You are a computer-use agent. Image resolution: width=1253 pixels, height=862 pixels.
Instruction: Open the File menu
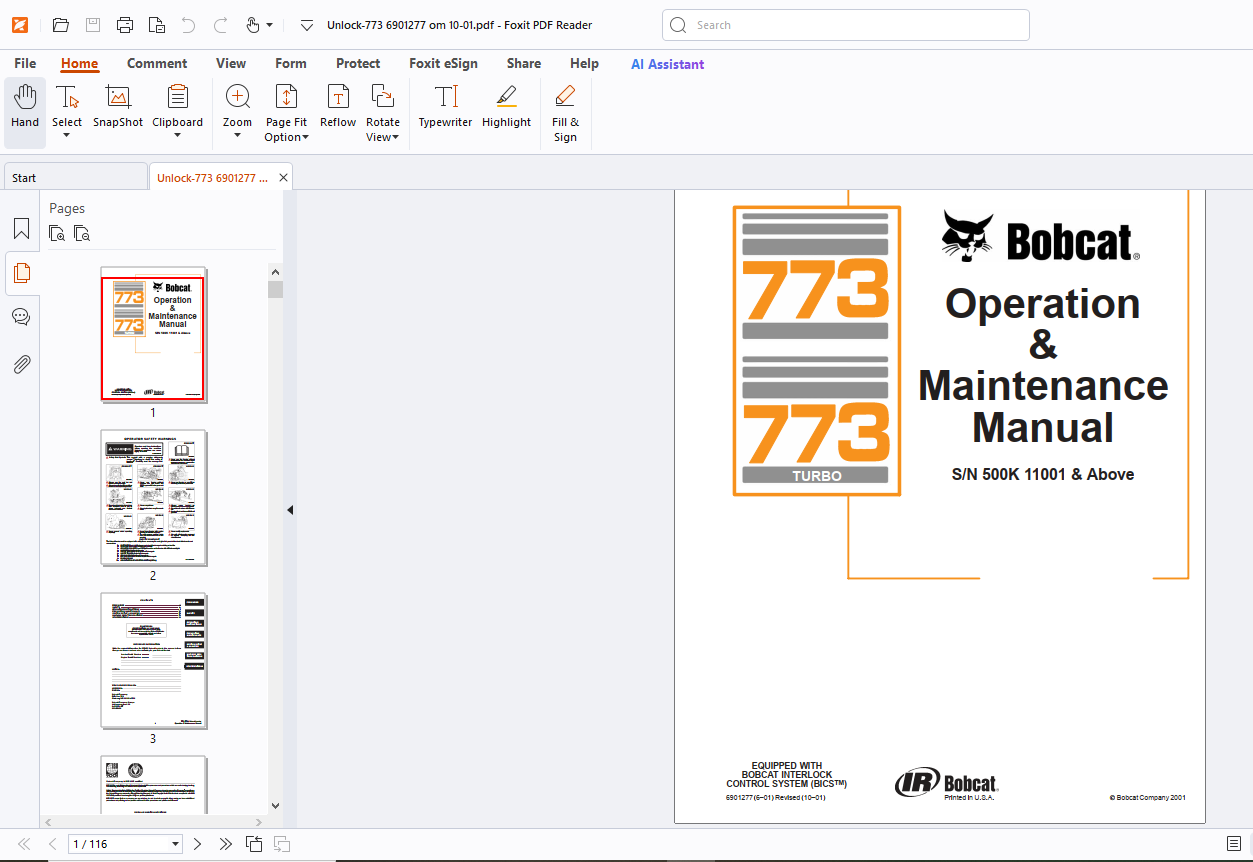click(x=25, y=63)
